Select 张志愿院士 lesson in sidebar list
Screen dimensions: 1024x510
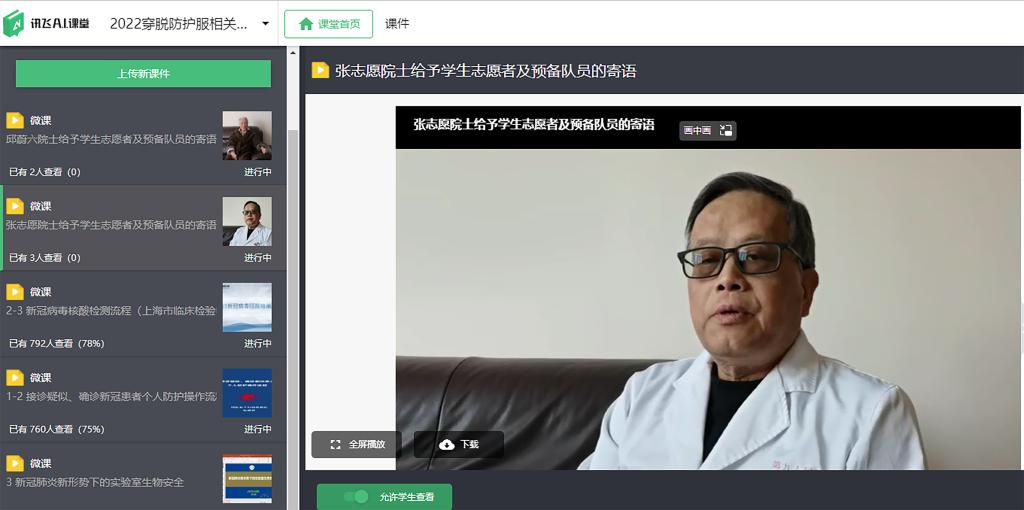111,226
